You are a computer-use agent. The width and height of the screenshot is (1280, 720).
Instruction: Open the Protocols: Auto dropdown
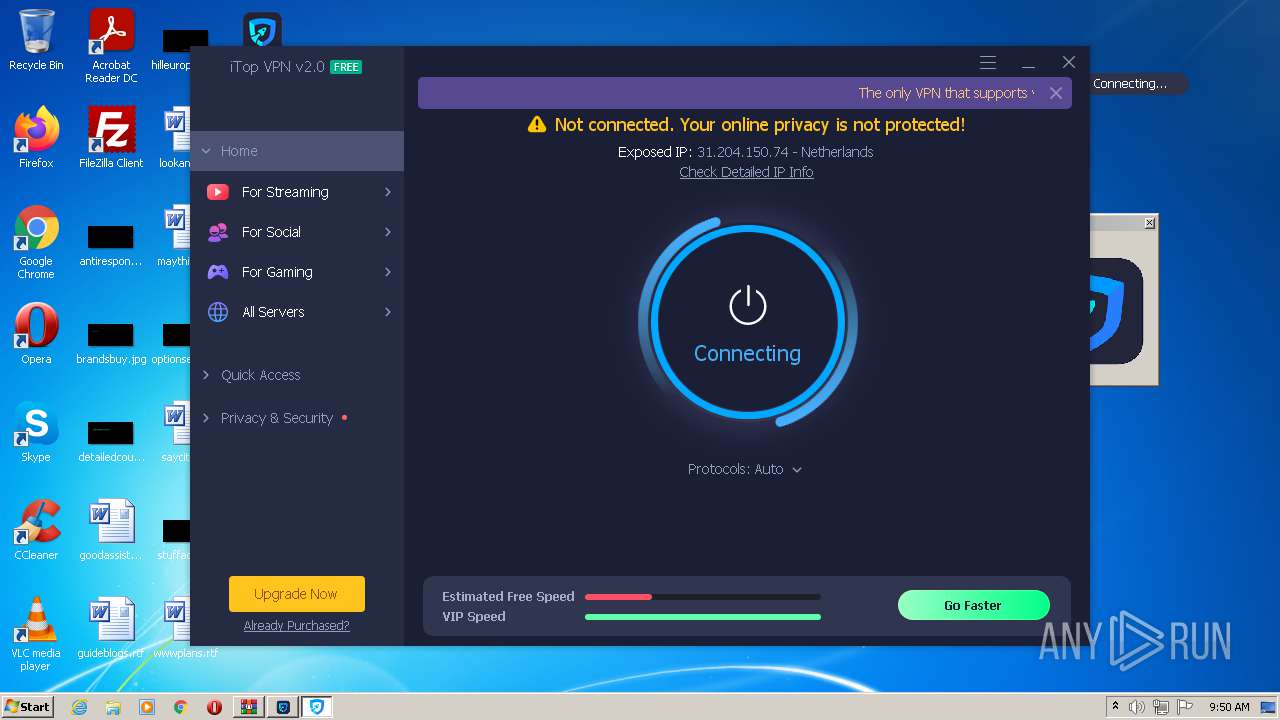[x=745, y=469]
